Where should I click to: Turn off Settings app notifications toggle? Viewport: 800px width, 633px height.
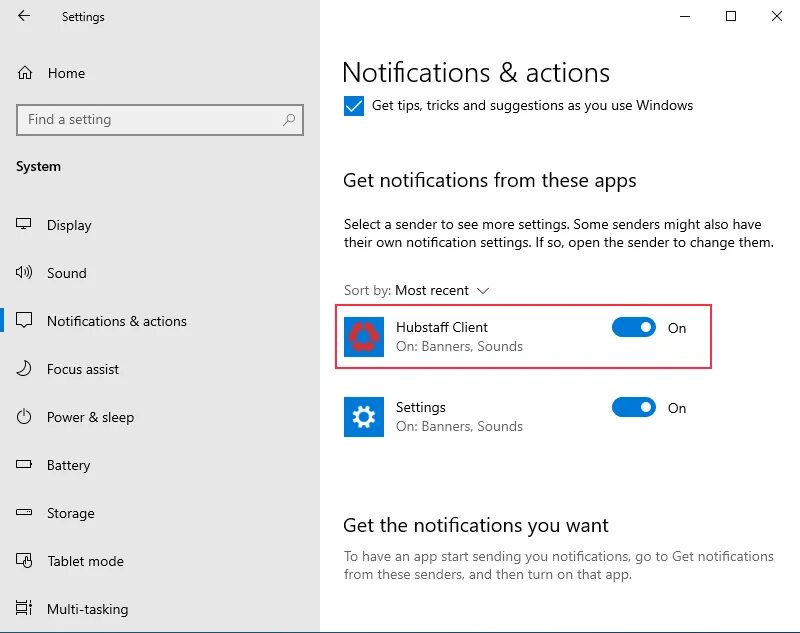point(634,408)
